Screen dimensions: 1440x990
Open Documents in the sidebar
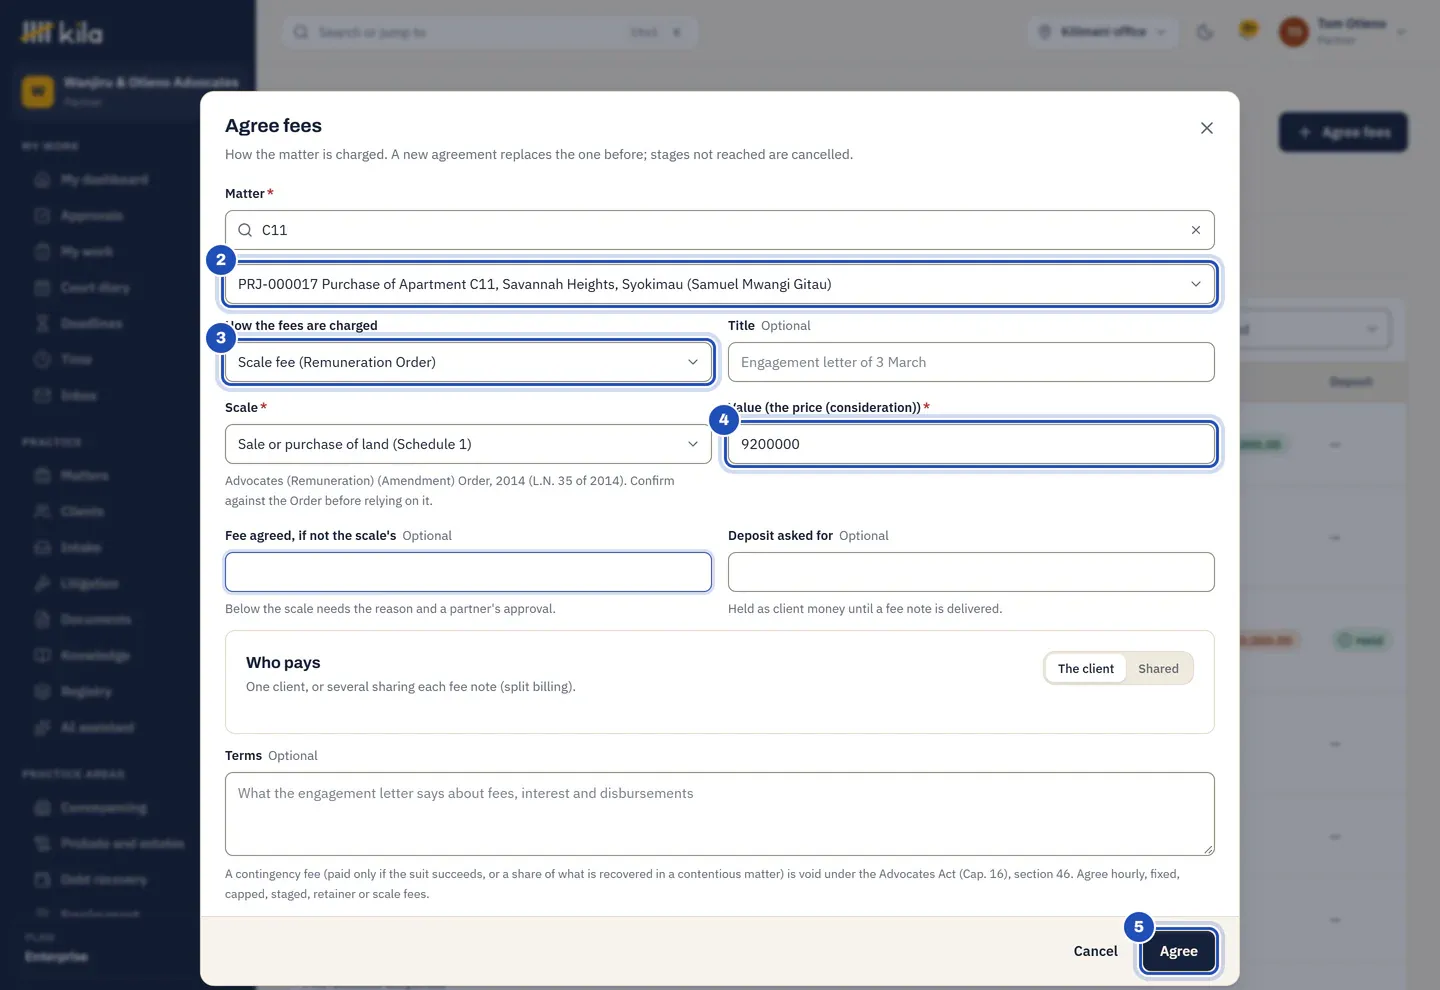95,620
